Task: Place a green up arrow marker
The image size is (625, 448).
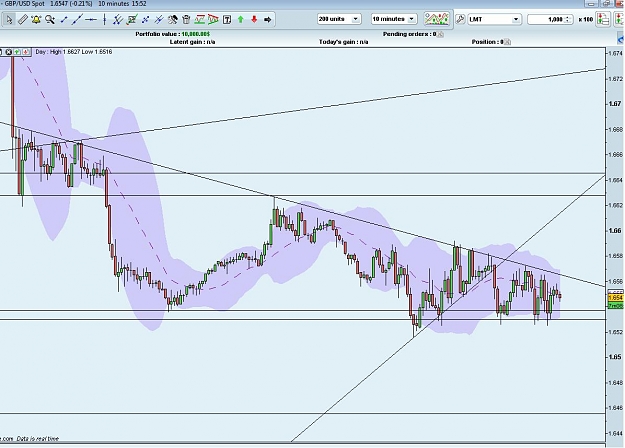Action: tap(240, 19)
